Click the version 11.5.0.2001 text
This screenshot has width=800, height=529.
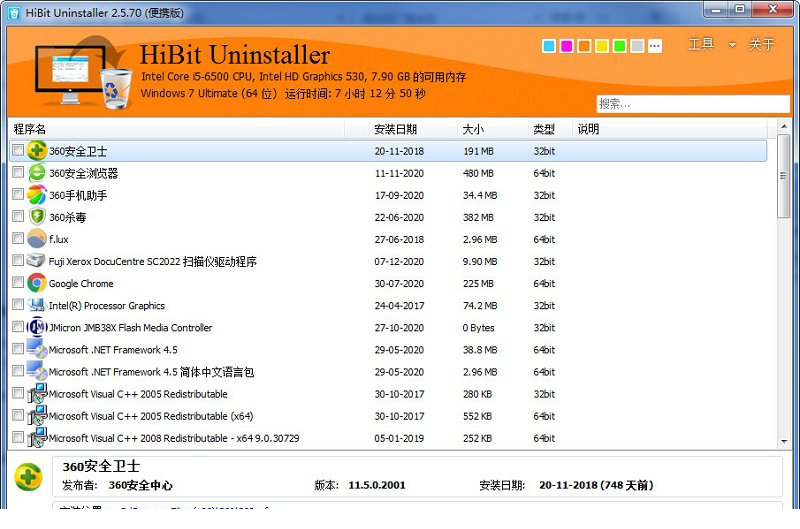[x=377, y=485]
